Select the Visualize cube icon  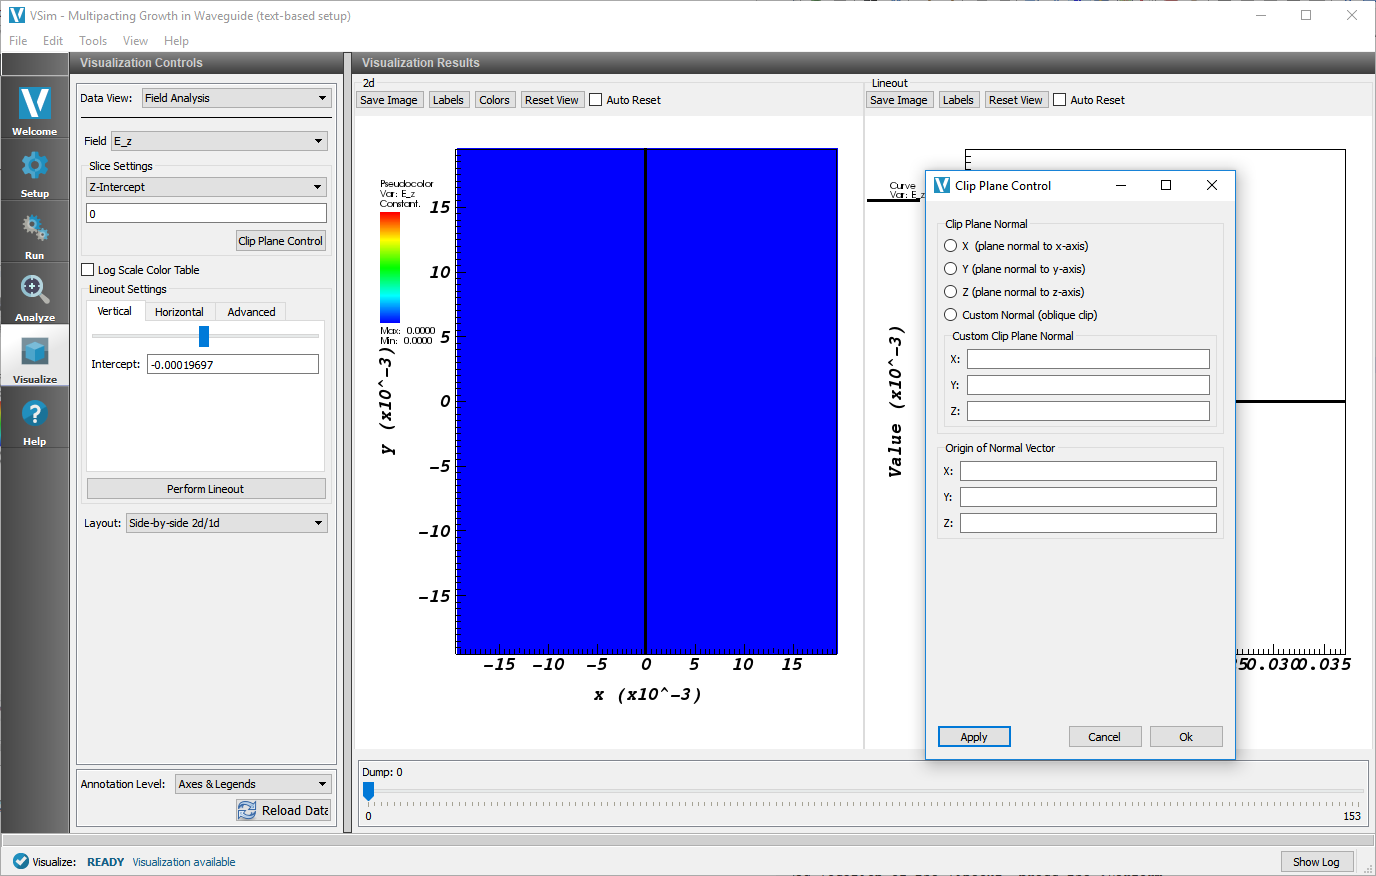[35, 352]
